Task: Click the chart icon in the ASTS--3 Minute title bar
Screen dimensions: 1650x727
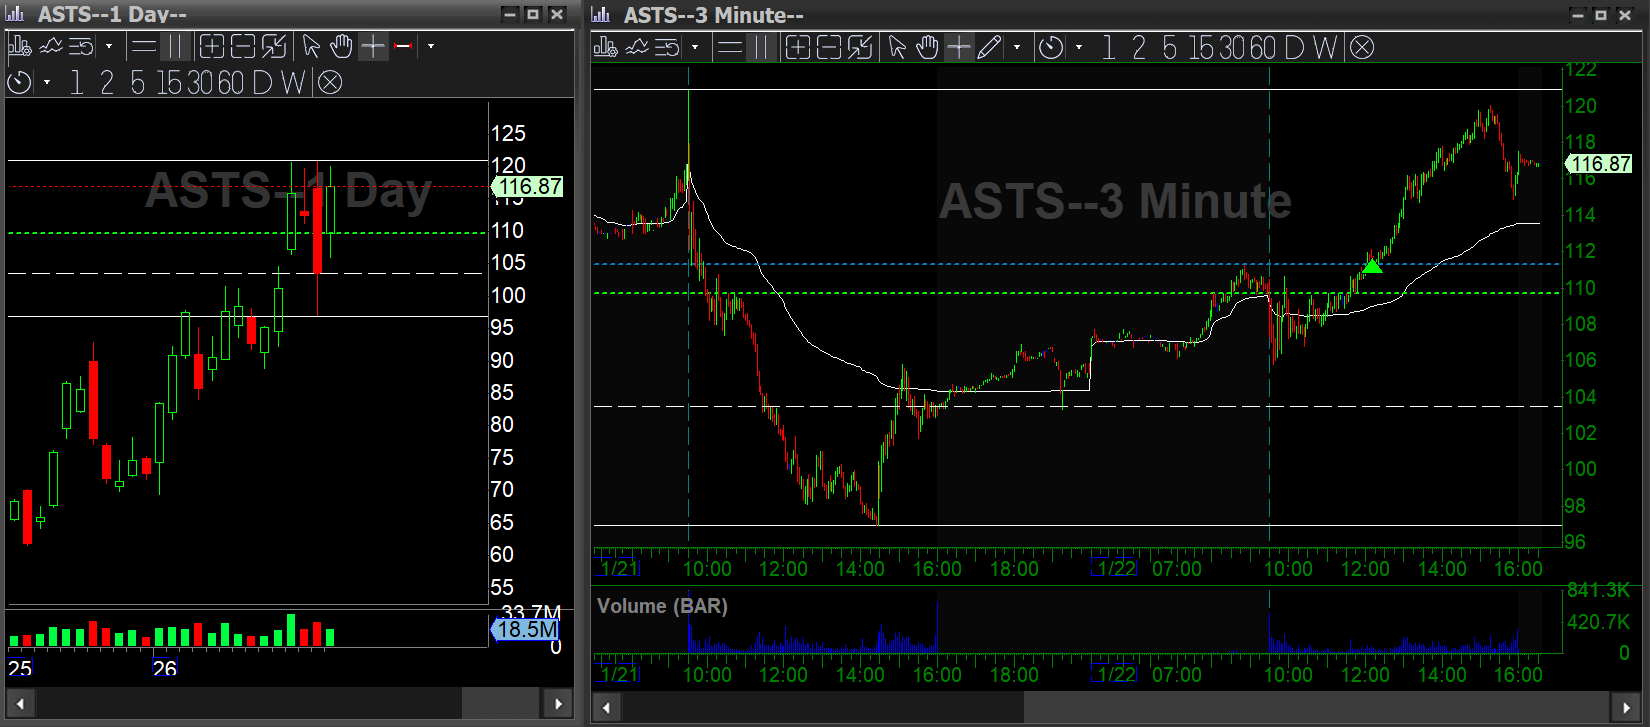Action: pyautogui.click(x=601, y=14)
